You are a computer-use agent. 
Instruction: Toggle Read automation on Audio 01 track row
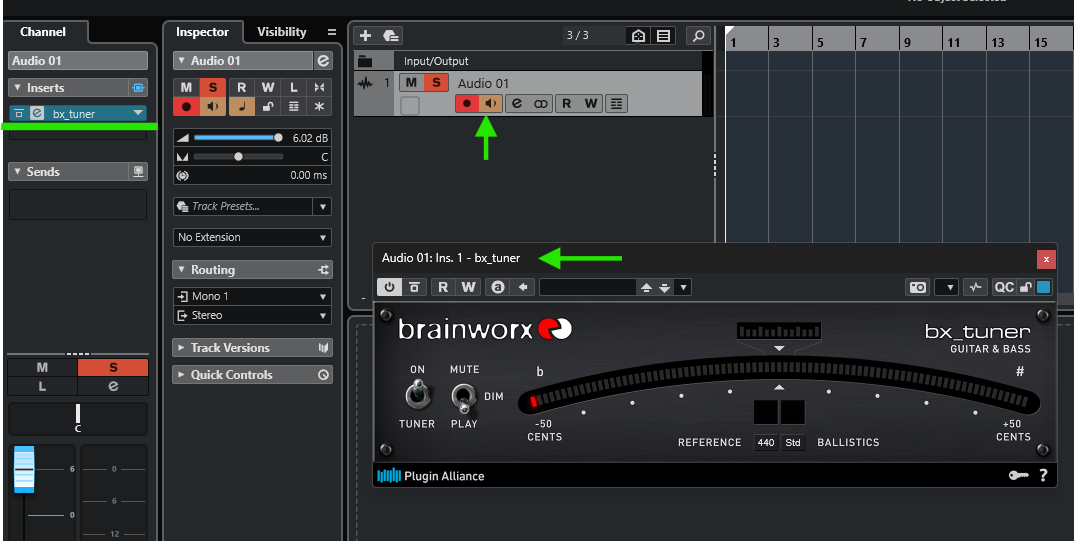(x=566, y=103)
